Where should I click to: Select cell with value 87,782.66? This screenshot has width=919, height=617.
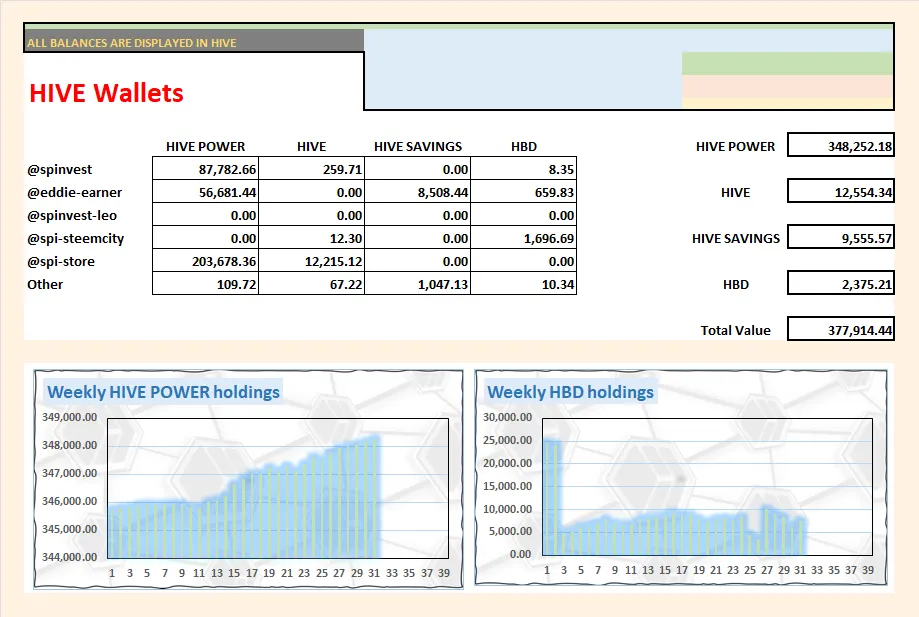coord(206,169)
